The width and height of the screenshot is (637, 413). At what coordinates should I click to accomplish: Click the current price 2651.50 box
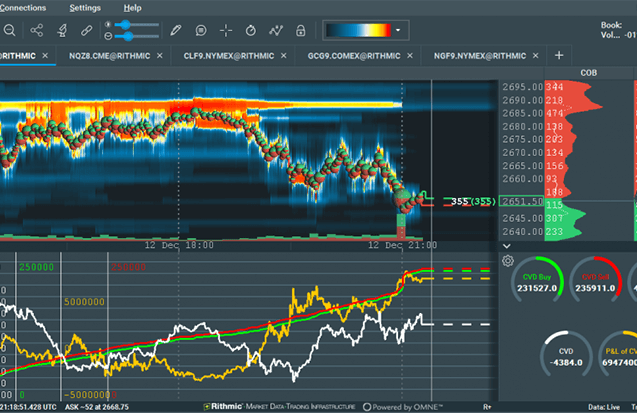click(x=521, y=201)
